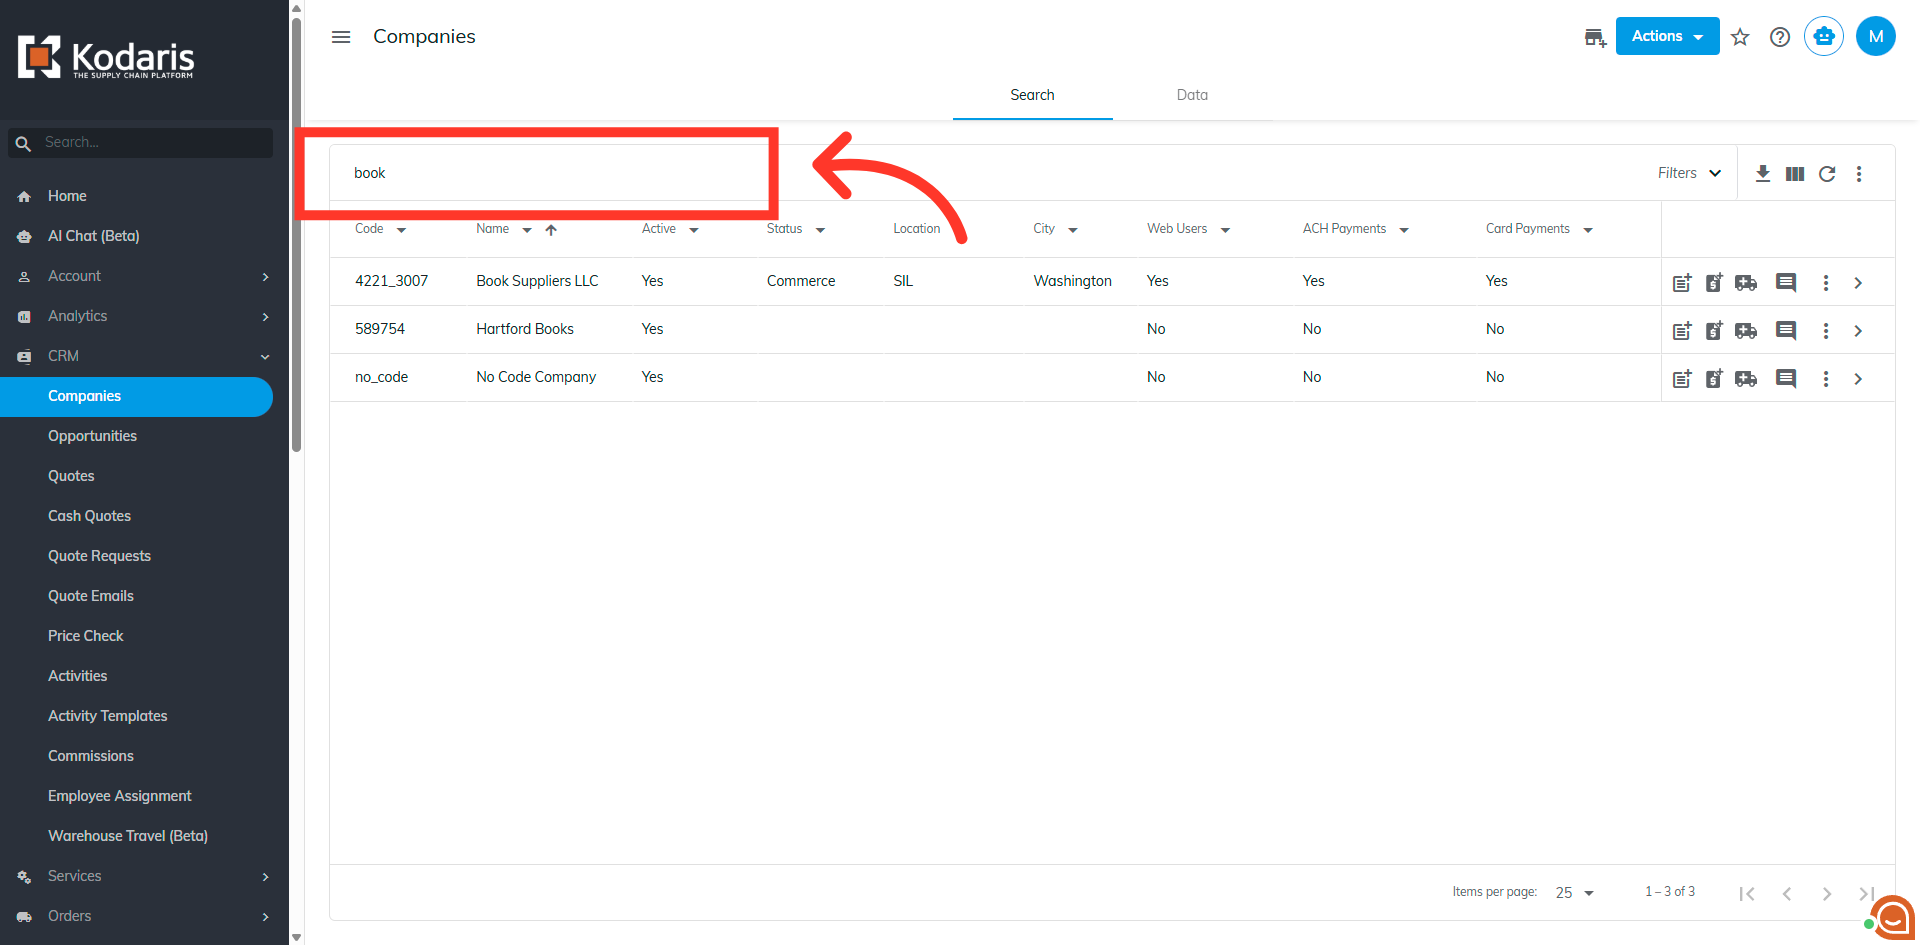Open the AI robot assistant icon
The width and height of the screenshot is (1920, 945).
coord(1824,36)
